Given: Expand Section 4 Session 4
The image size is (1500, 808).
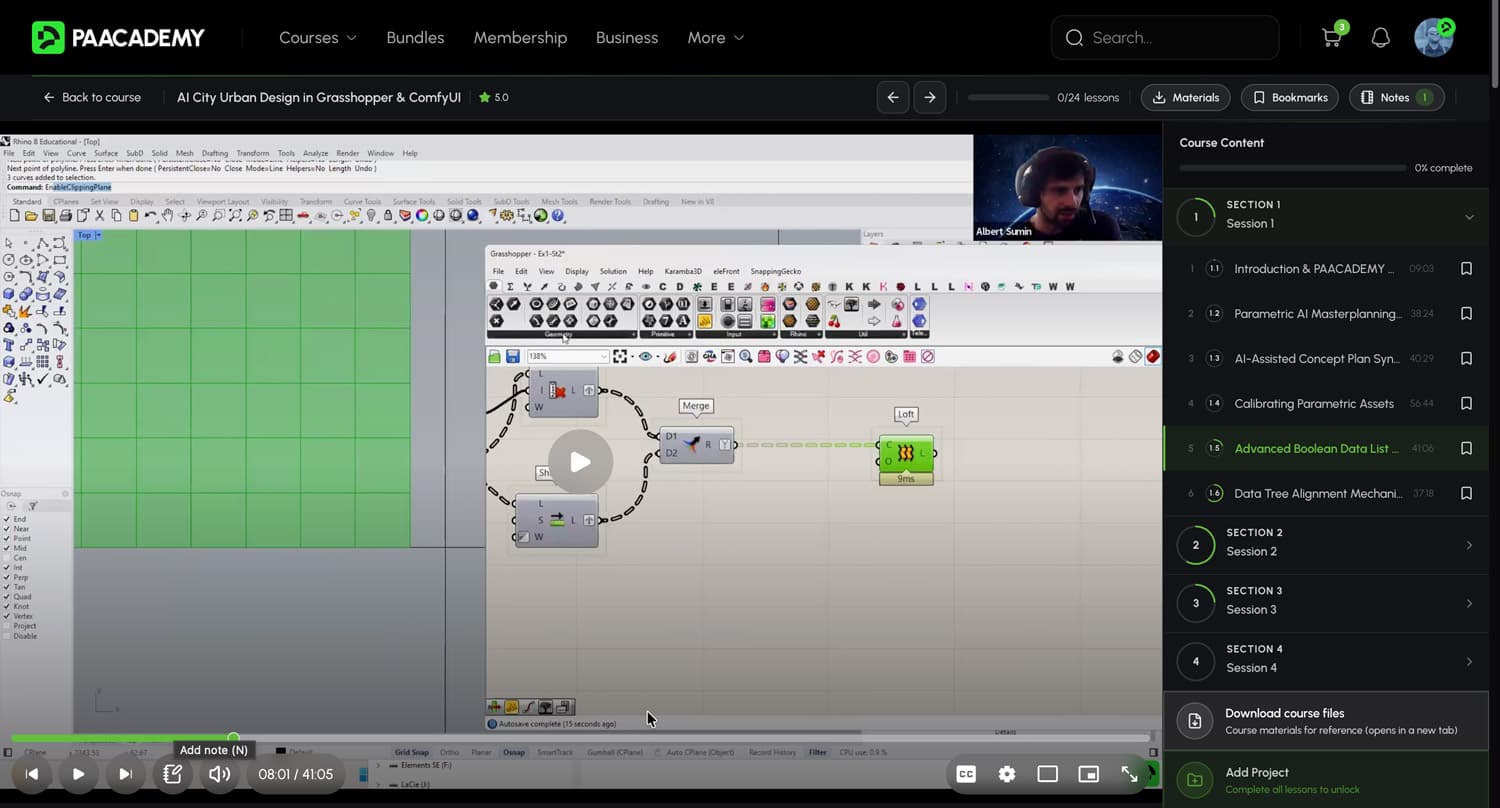Looking at the screenshot, I should pos(1325,661).
